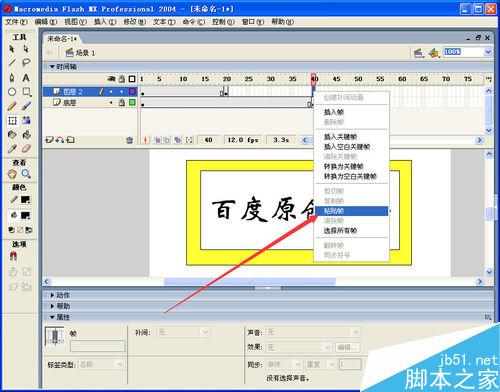Select the Free Transform tool
The width and height of the screenshot is (500, 392).
coord(12,120)
